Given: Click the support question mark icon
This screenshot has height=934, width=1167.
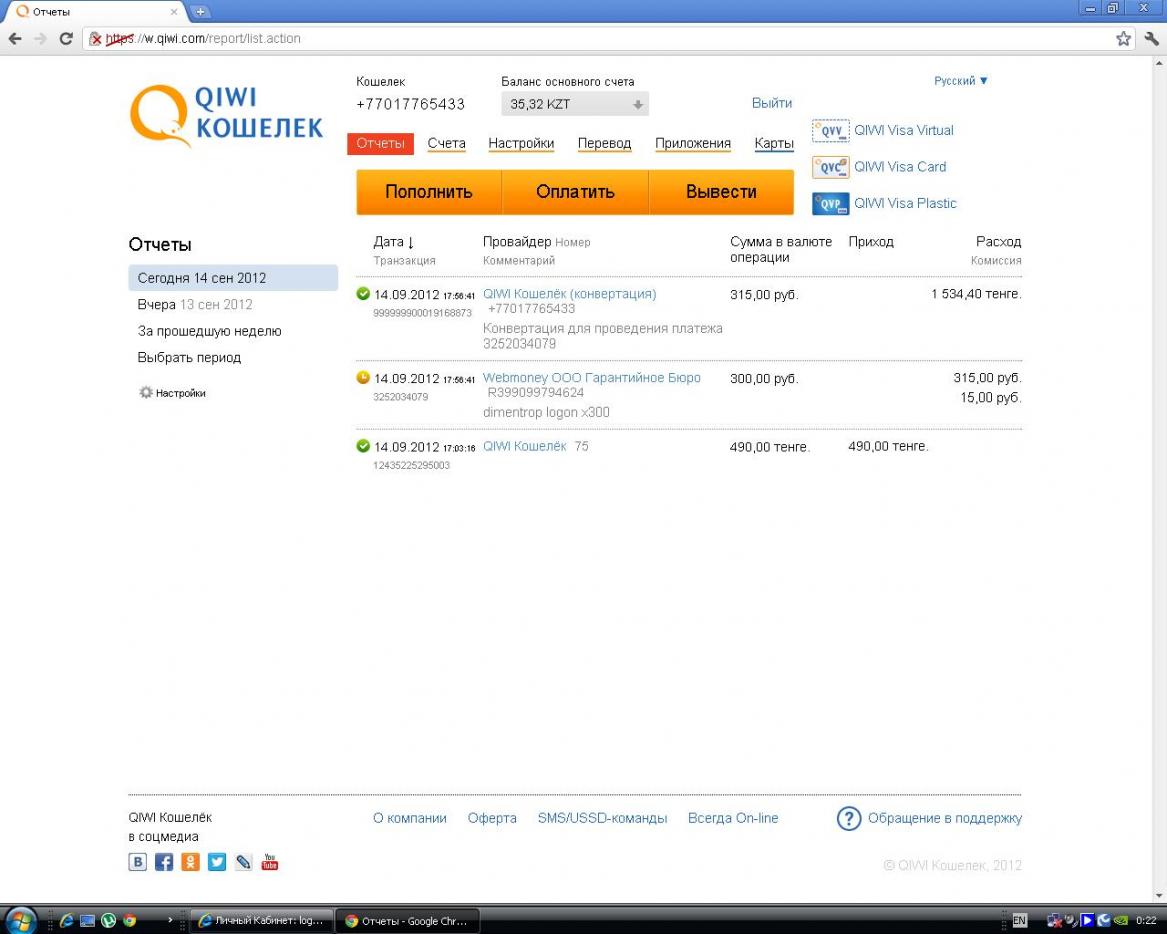Looking at the screenshot, I should pyautogui.click(x=848, y=819).
